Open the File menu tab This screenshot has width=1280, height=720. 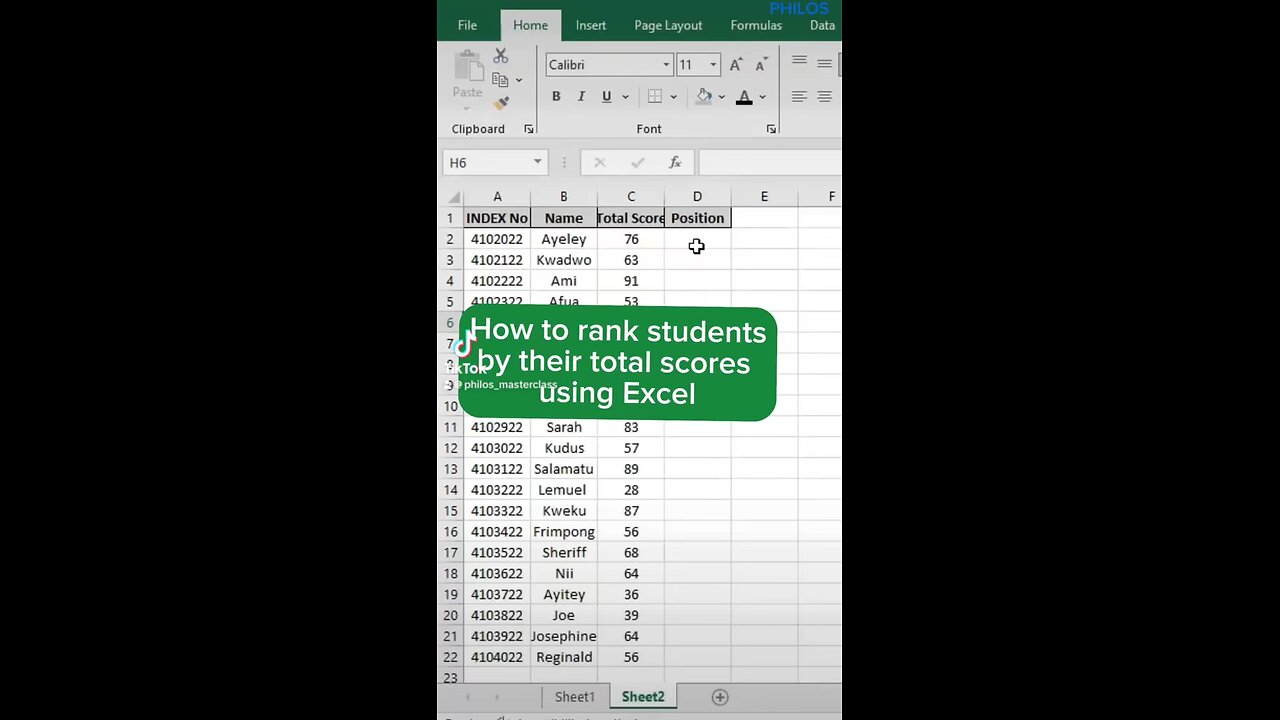[x=467, y=26]
